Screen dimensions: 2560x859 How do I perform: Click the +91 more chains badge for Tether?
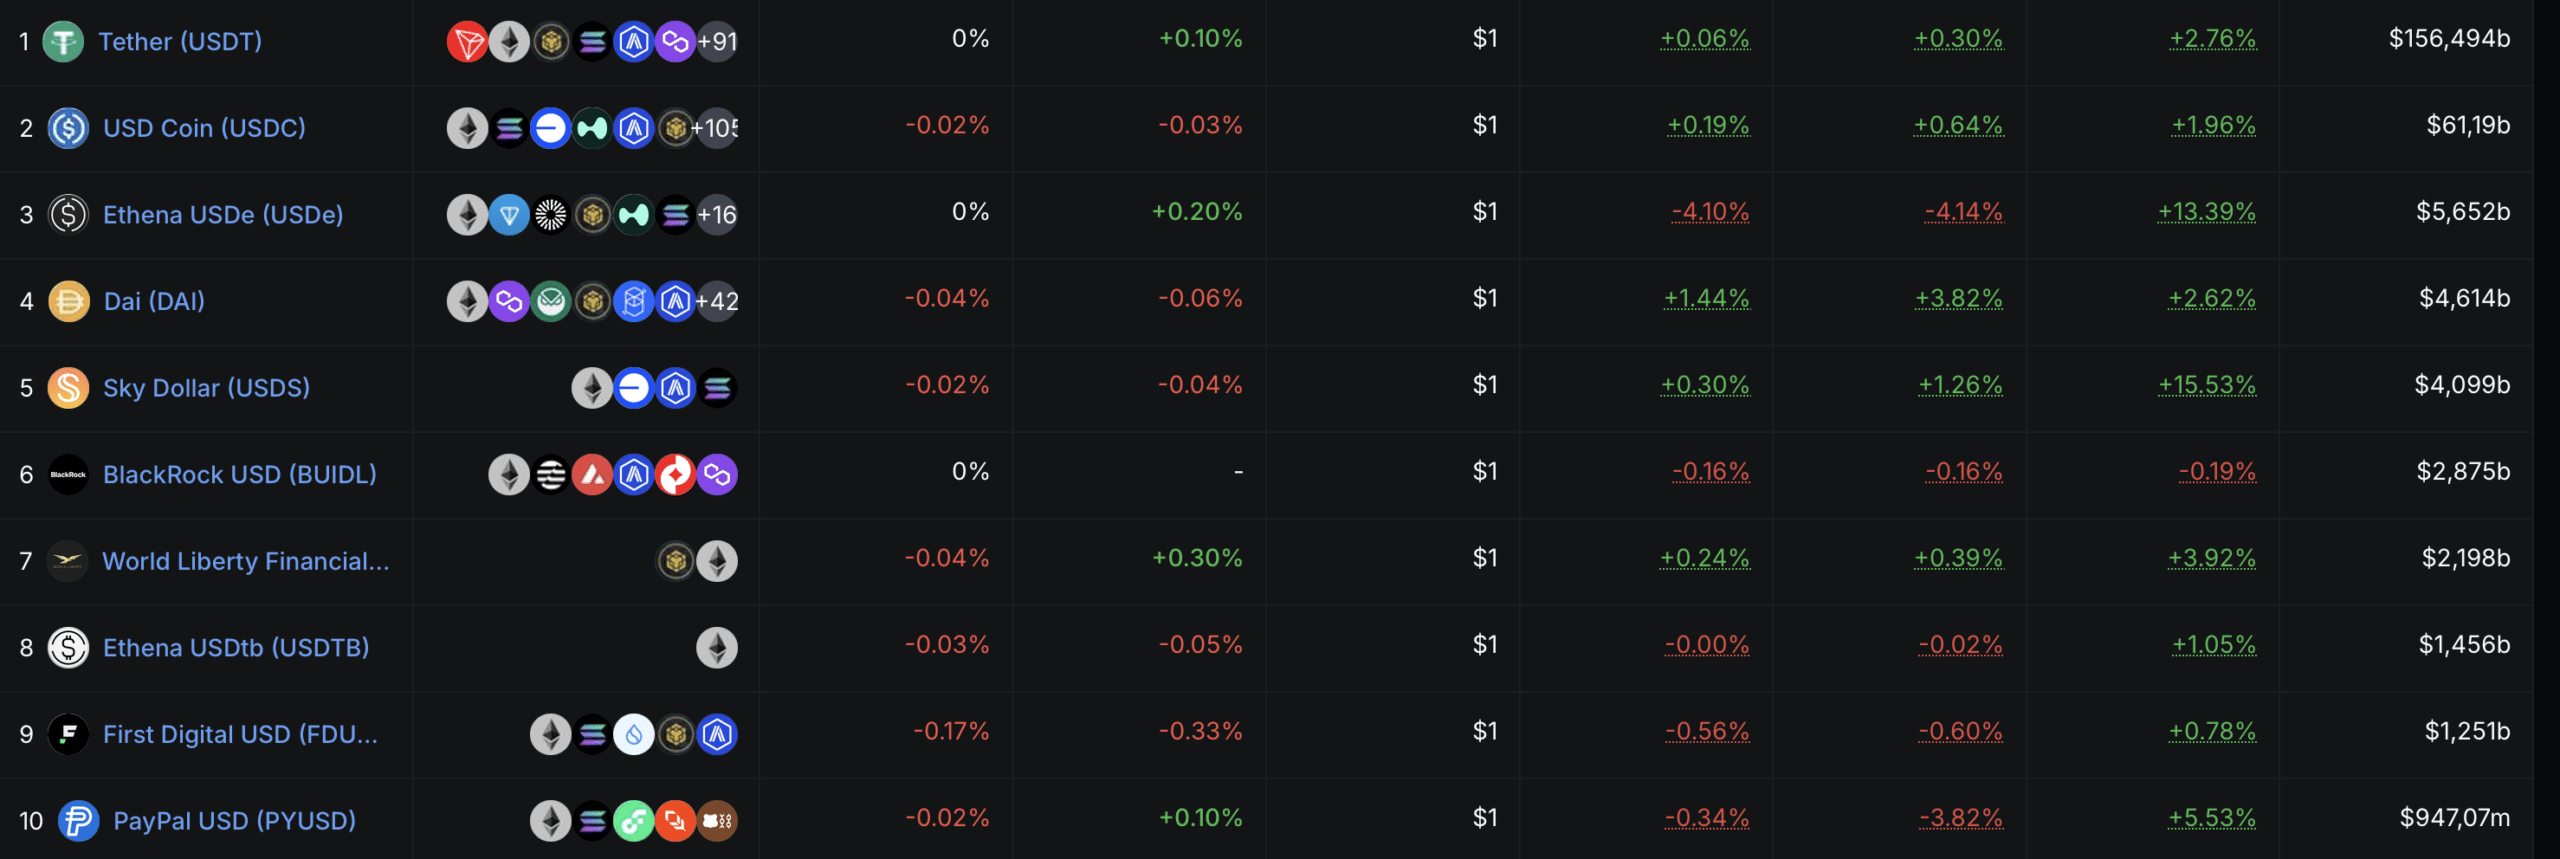[717, 42]
